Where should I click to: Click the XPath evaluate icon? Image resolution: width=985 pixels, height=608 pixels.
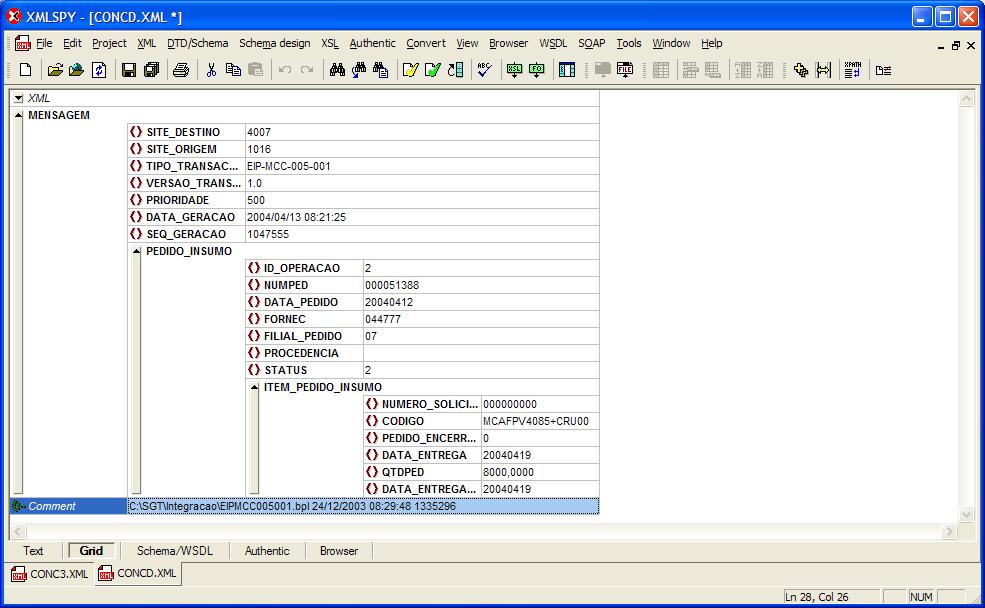coord(851,70)
